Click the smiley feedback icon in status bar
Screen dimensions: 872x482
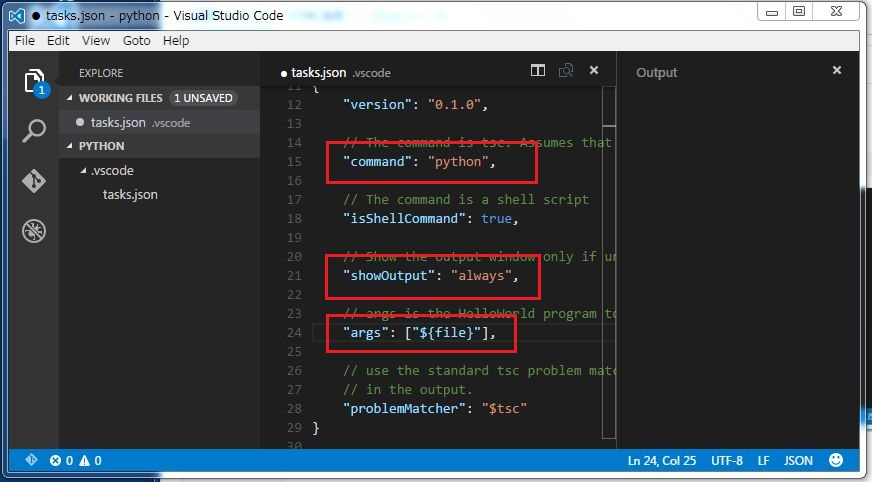[x=836, y=460]
